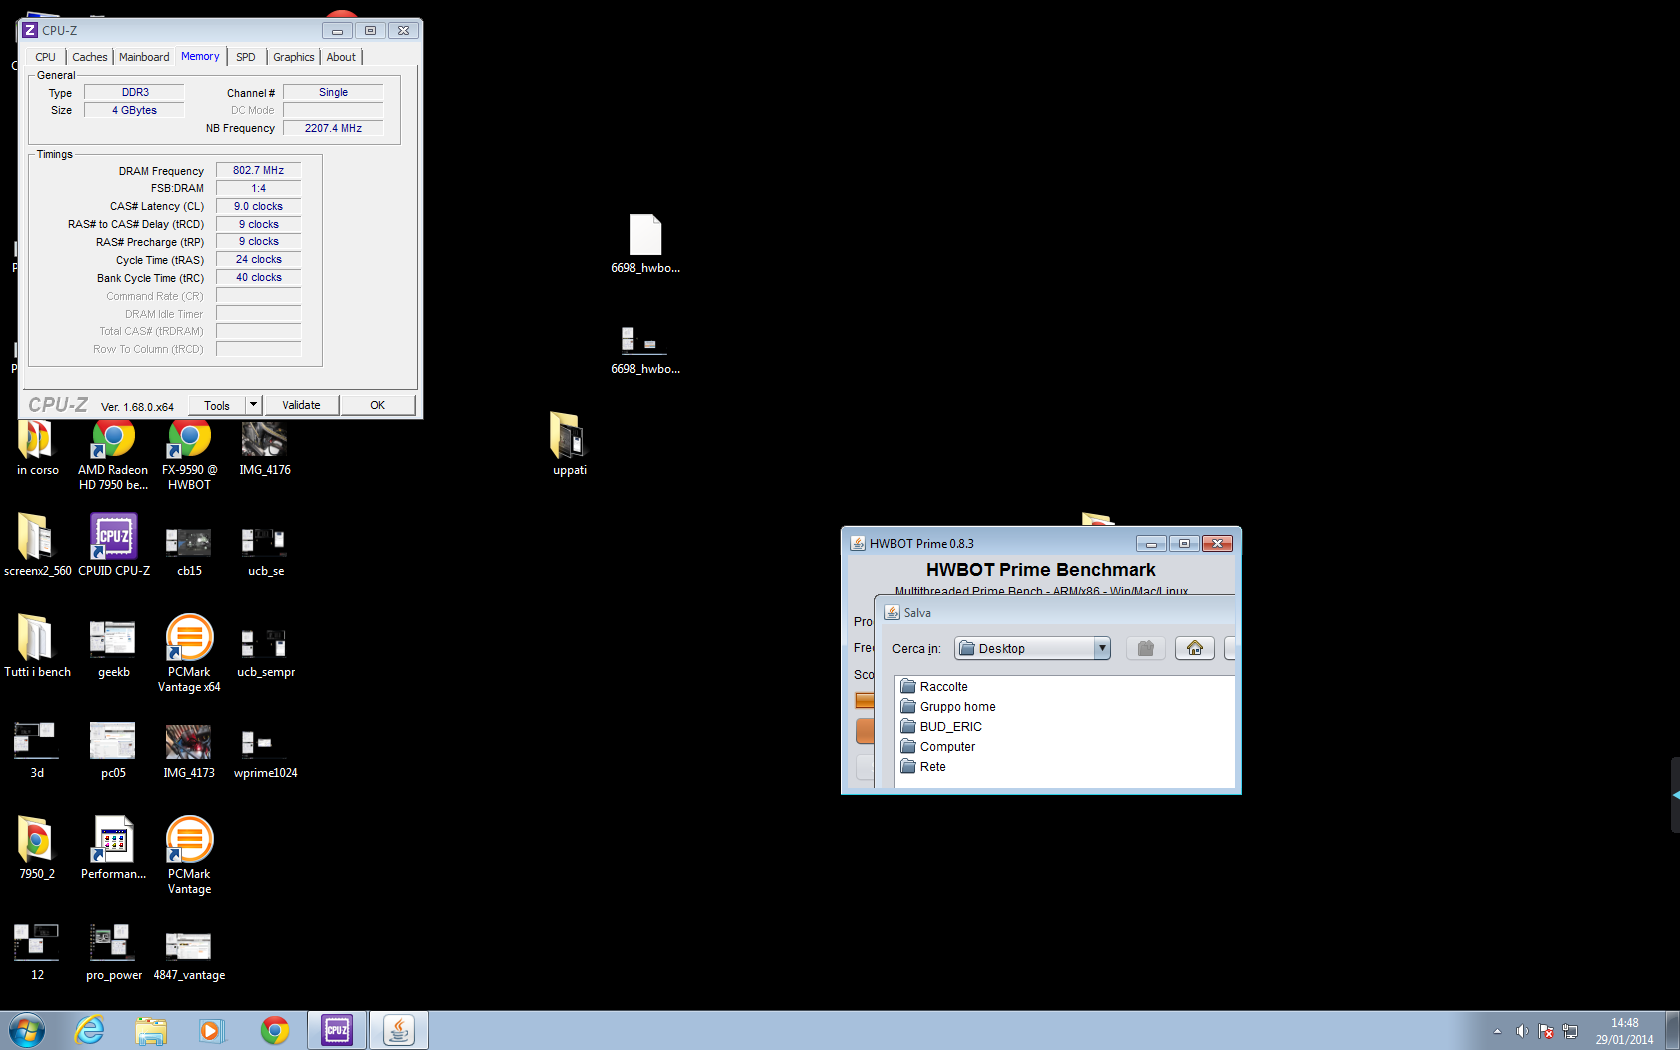
Task: Click the up-one-level folder icon in Salva dialog
Action: point(1146,648)
